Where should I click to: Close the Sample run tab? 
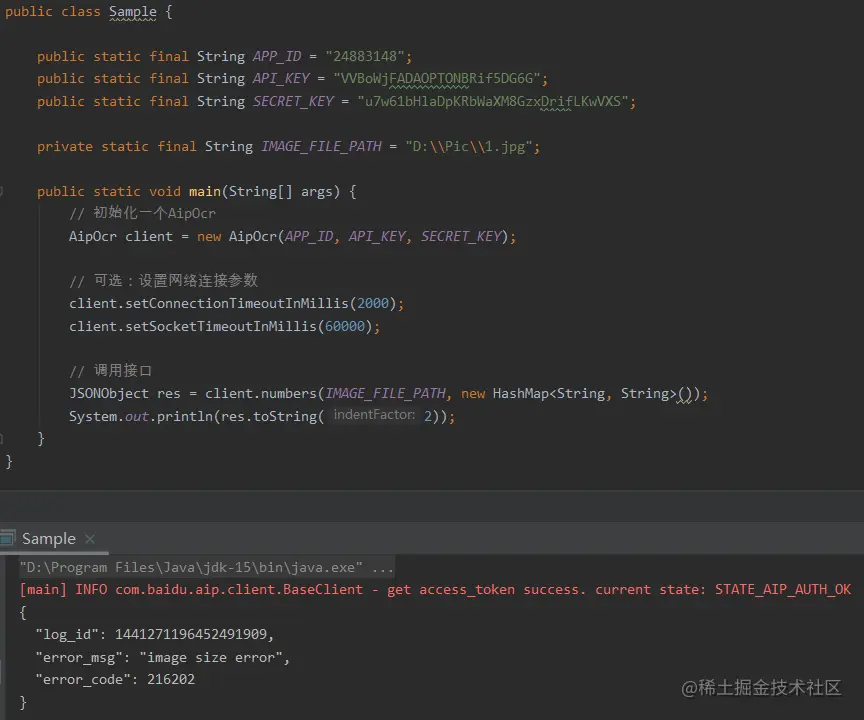(90, 539)
